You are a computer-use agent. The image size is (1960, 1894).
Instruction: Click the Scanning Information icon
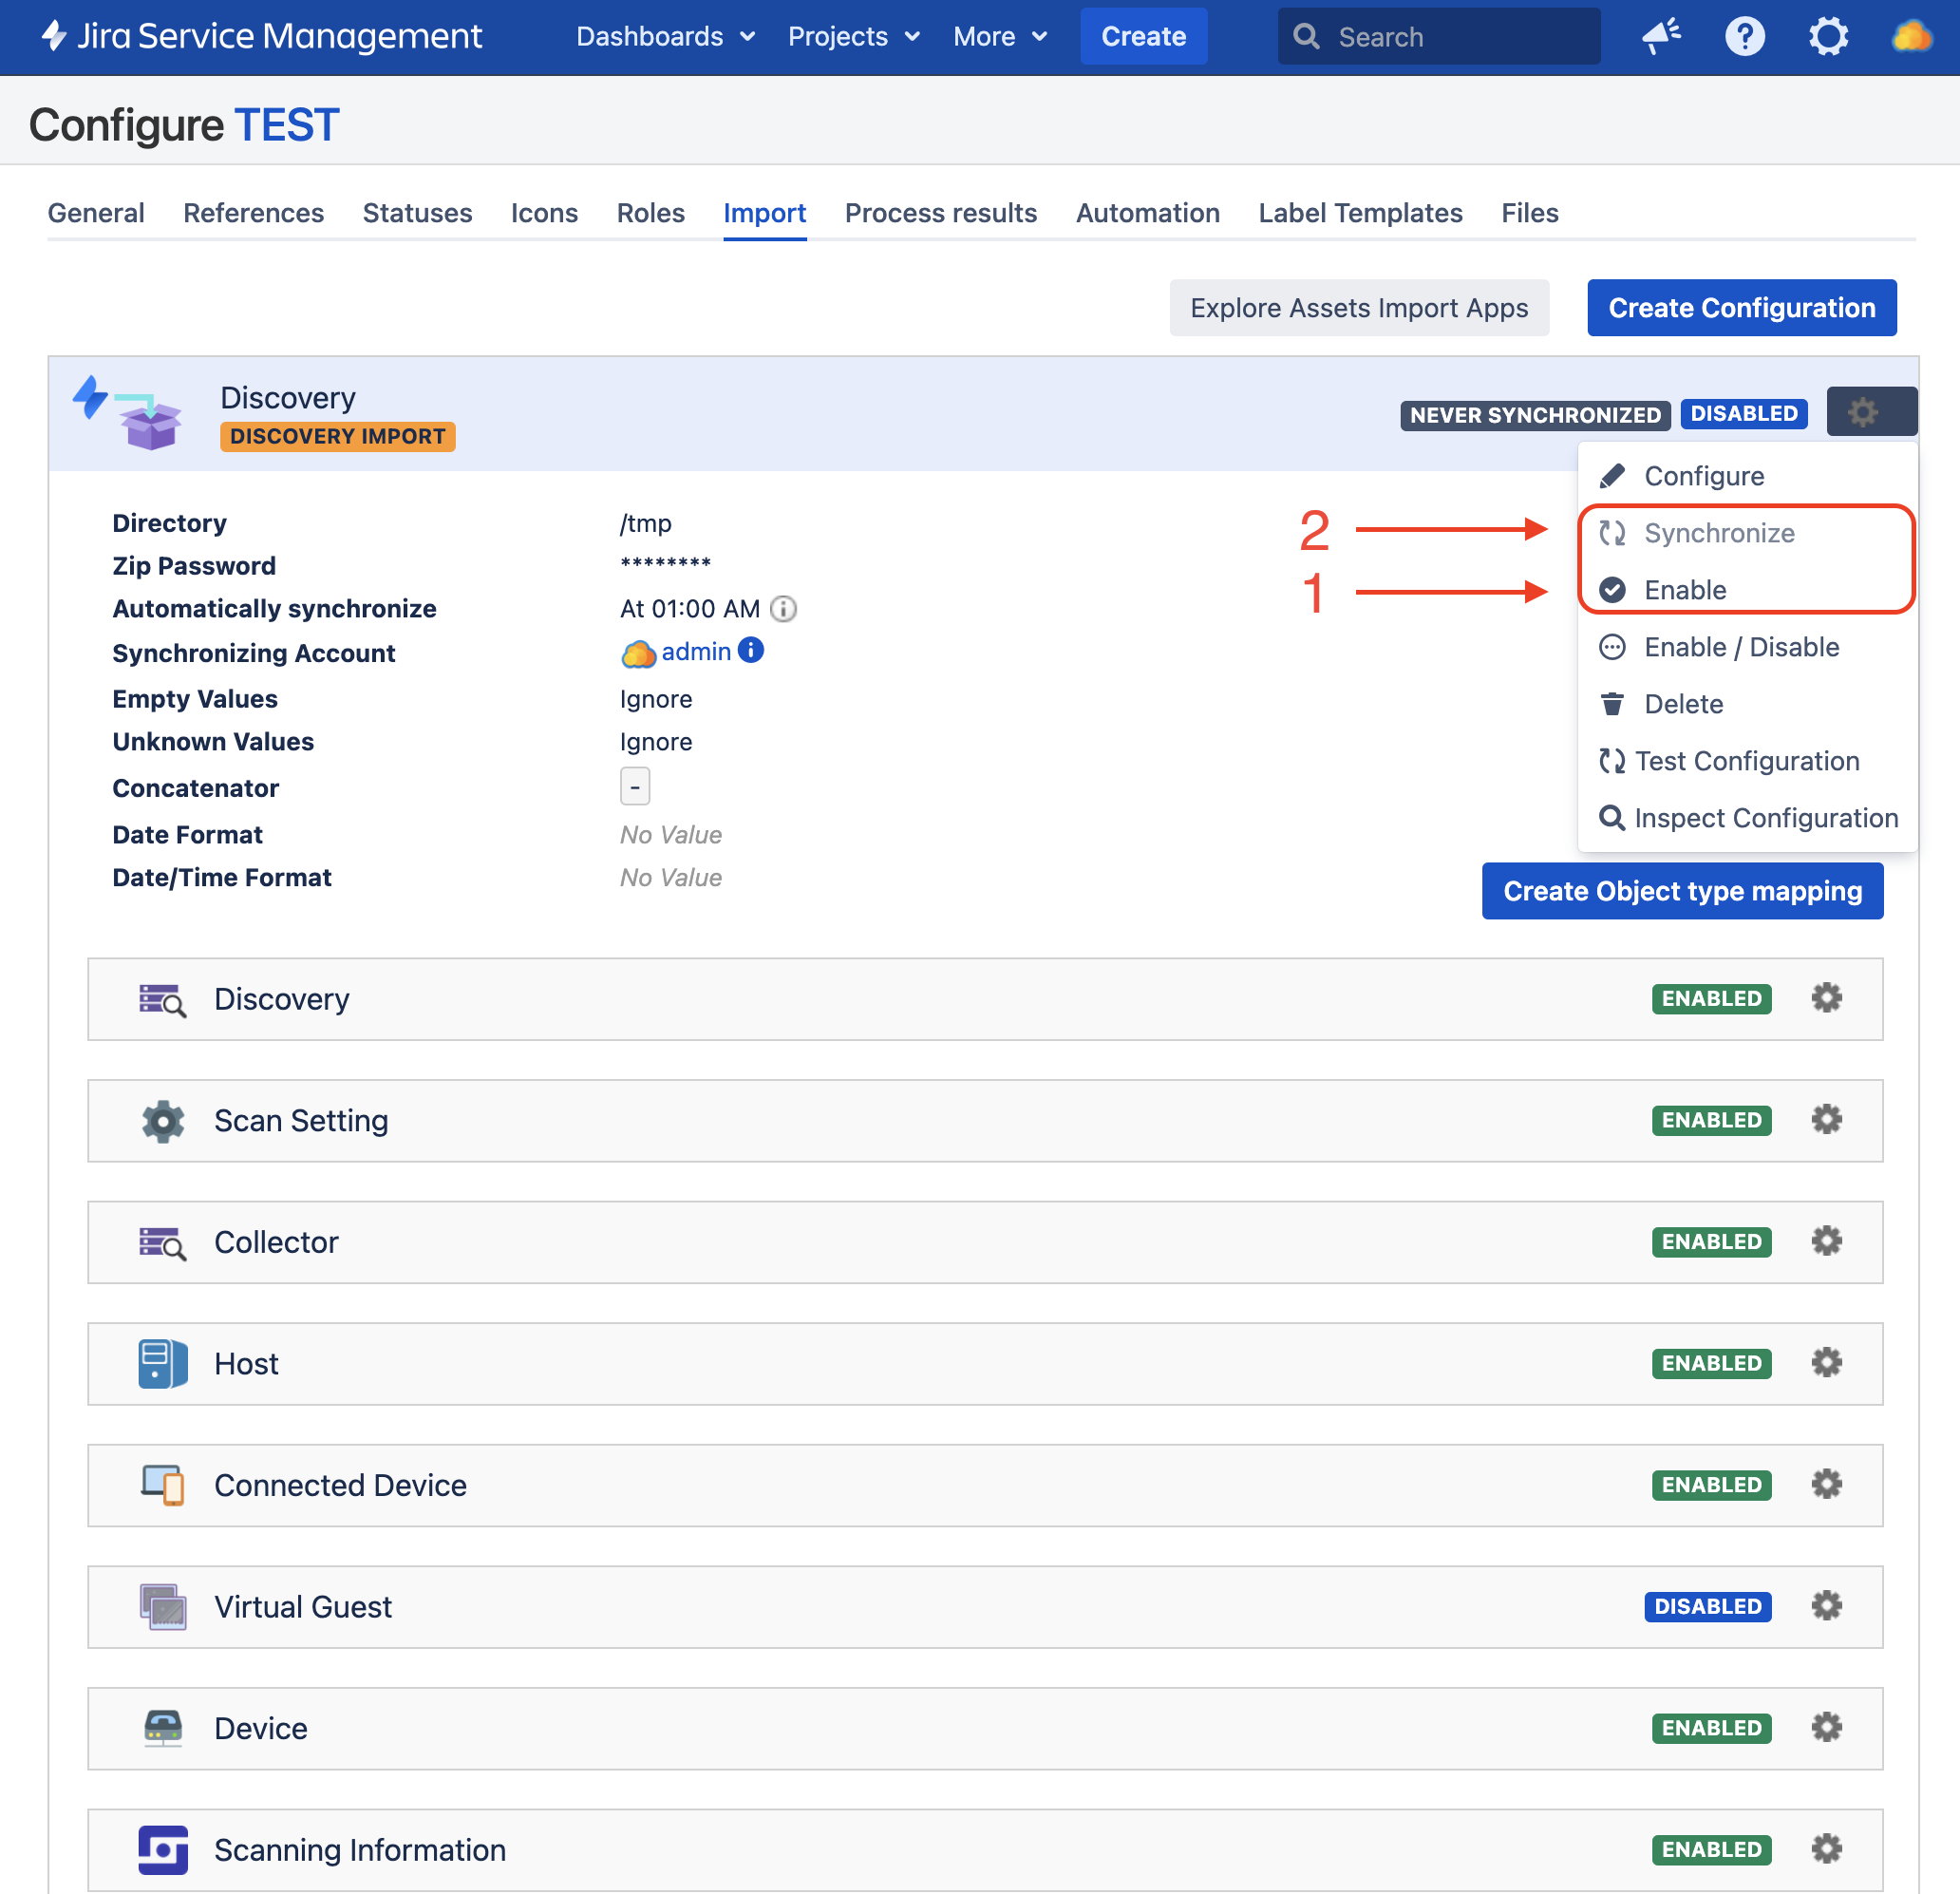(163, 1850)
